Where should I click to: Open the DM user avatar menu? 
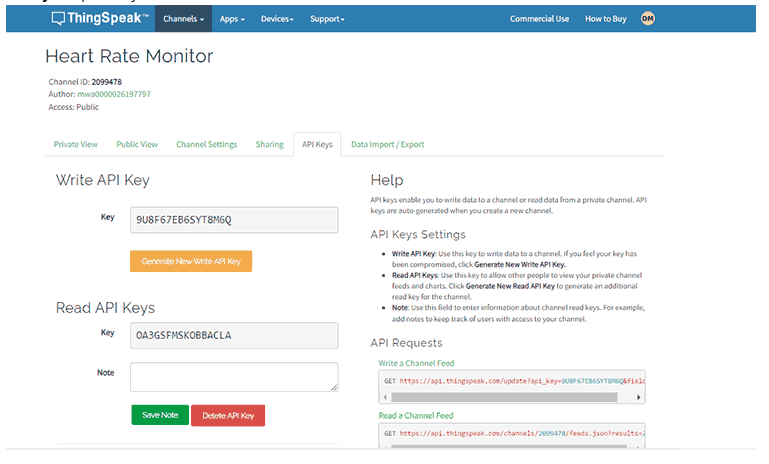tap(647, 18)
